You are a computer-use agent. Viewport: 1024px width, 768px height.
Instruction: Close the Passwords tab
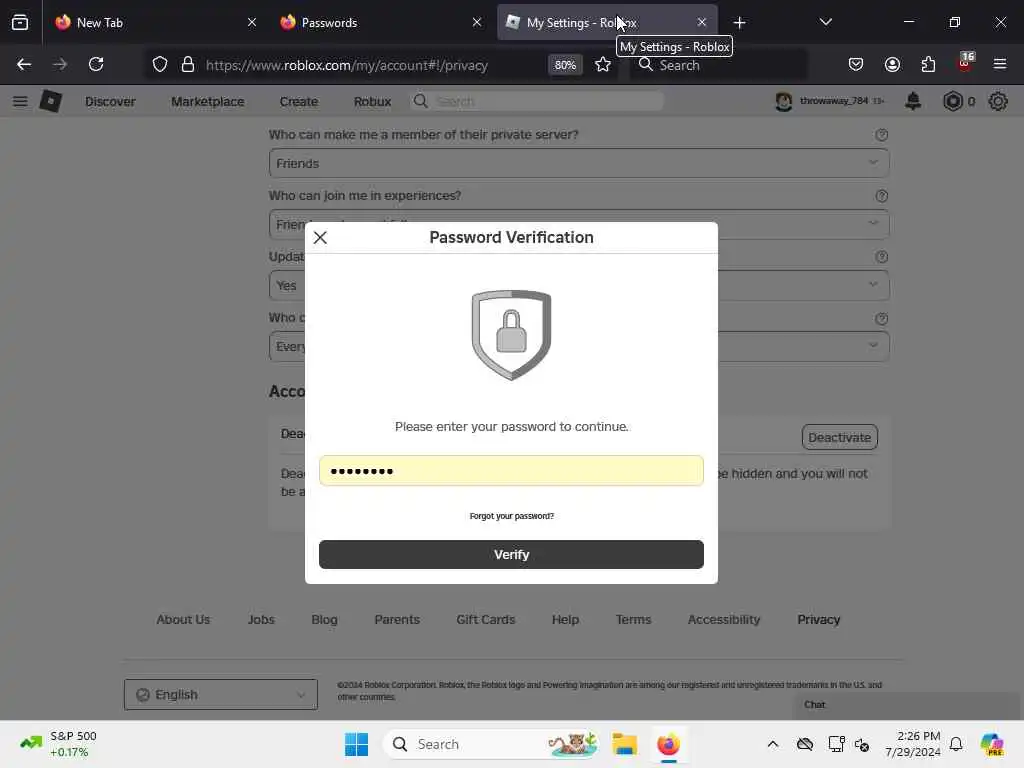click(x=477, y=22)
